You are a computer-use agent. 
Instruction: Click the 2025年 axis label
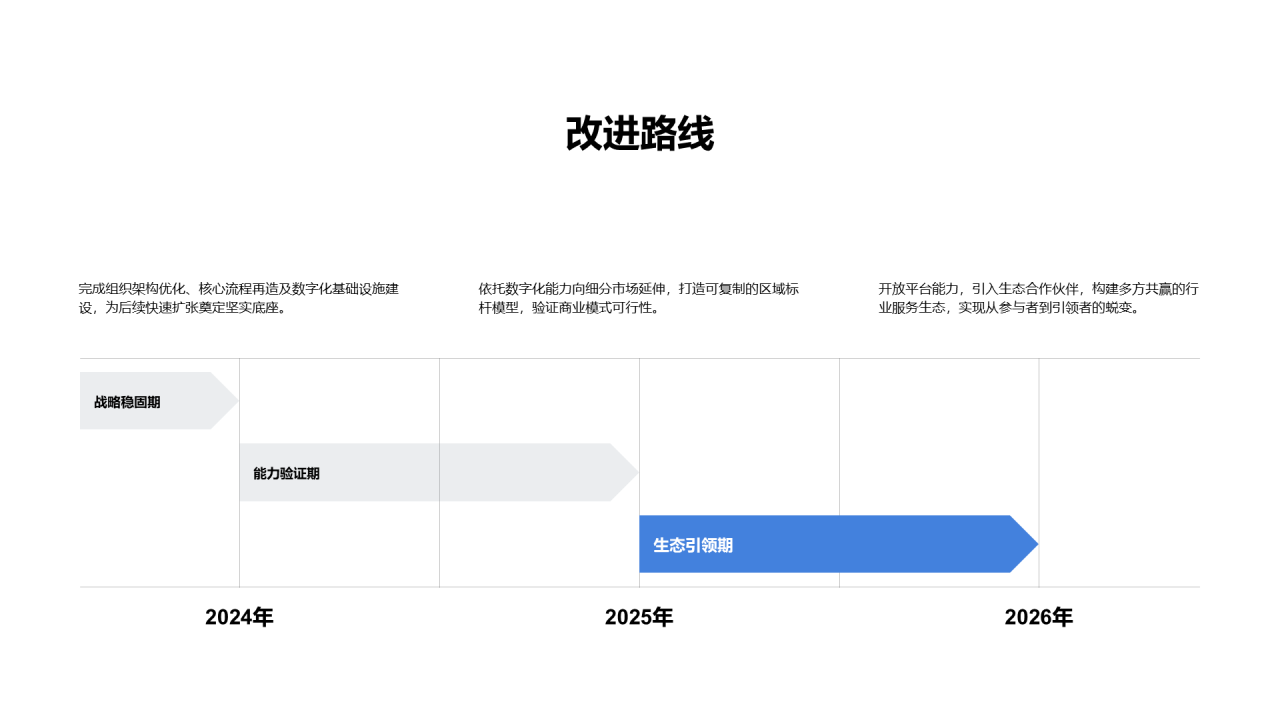coord(639,617)
